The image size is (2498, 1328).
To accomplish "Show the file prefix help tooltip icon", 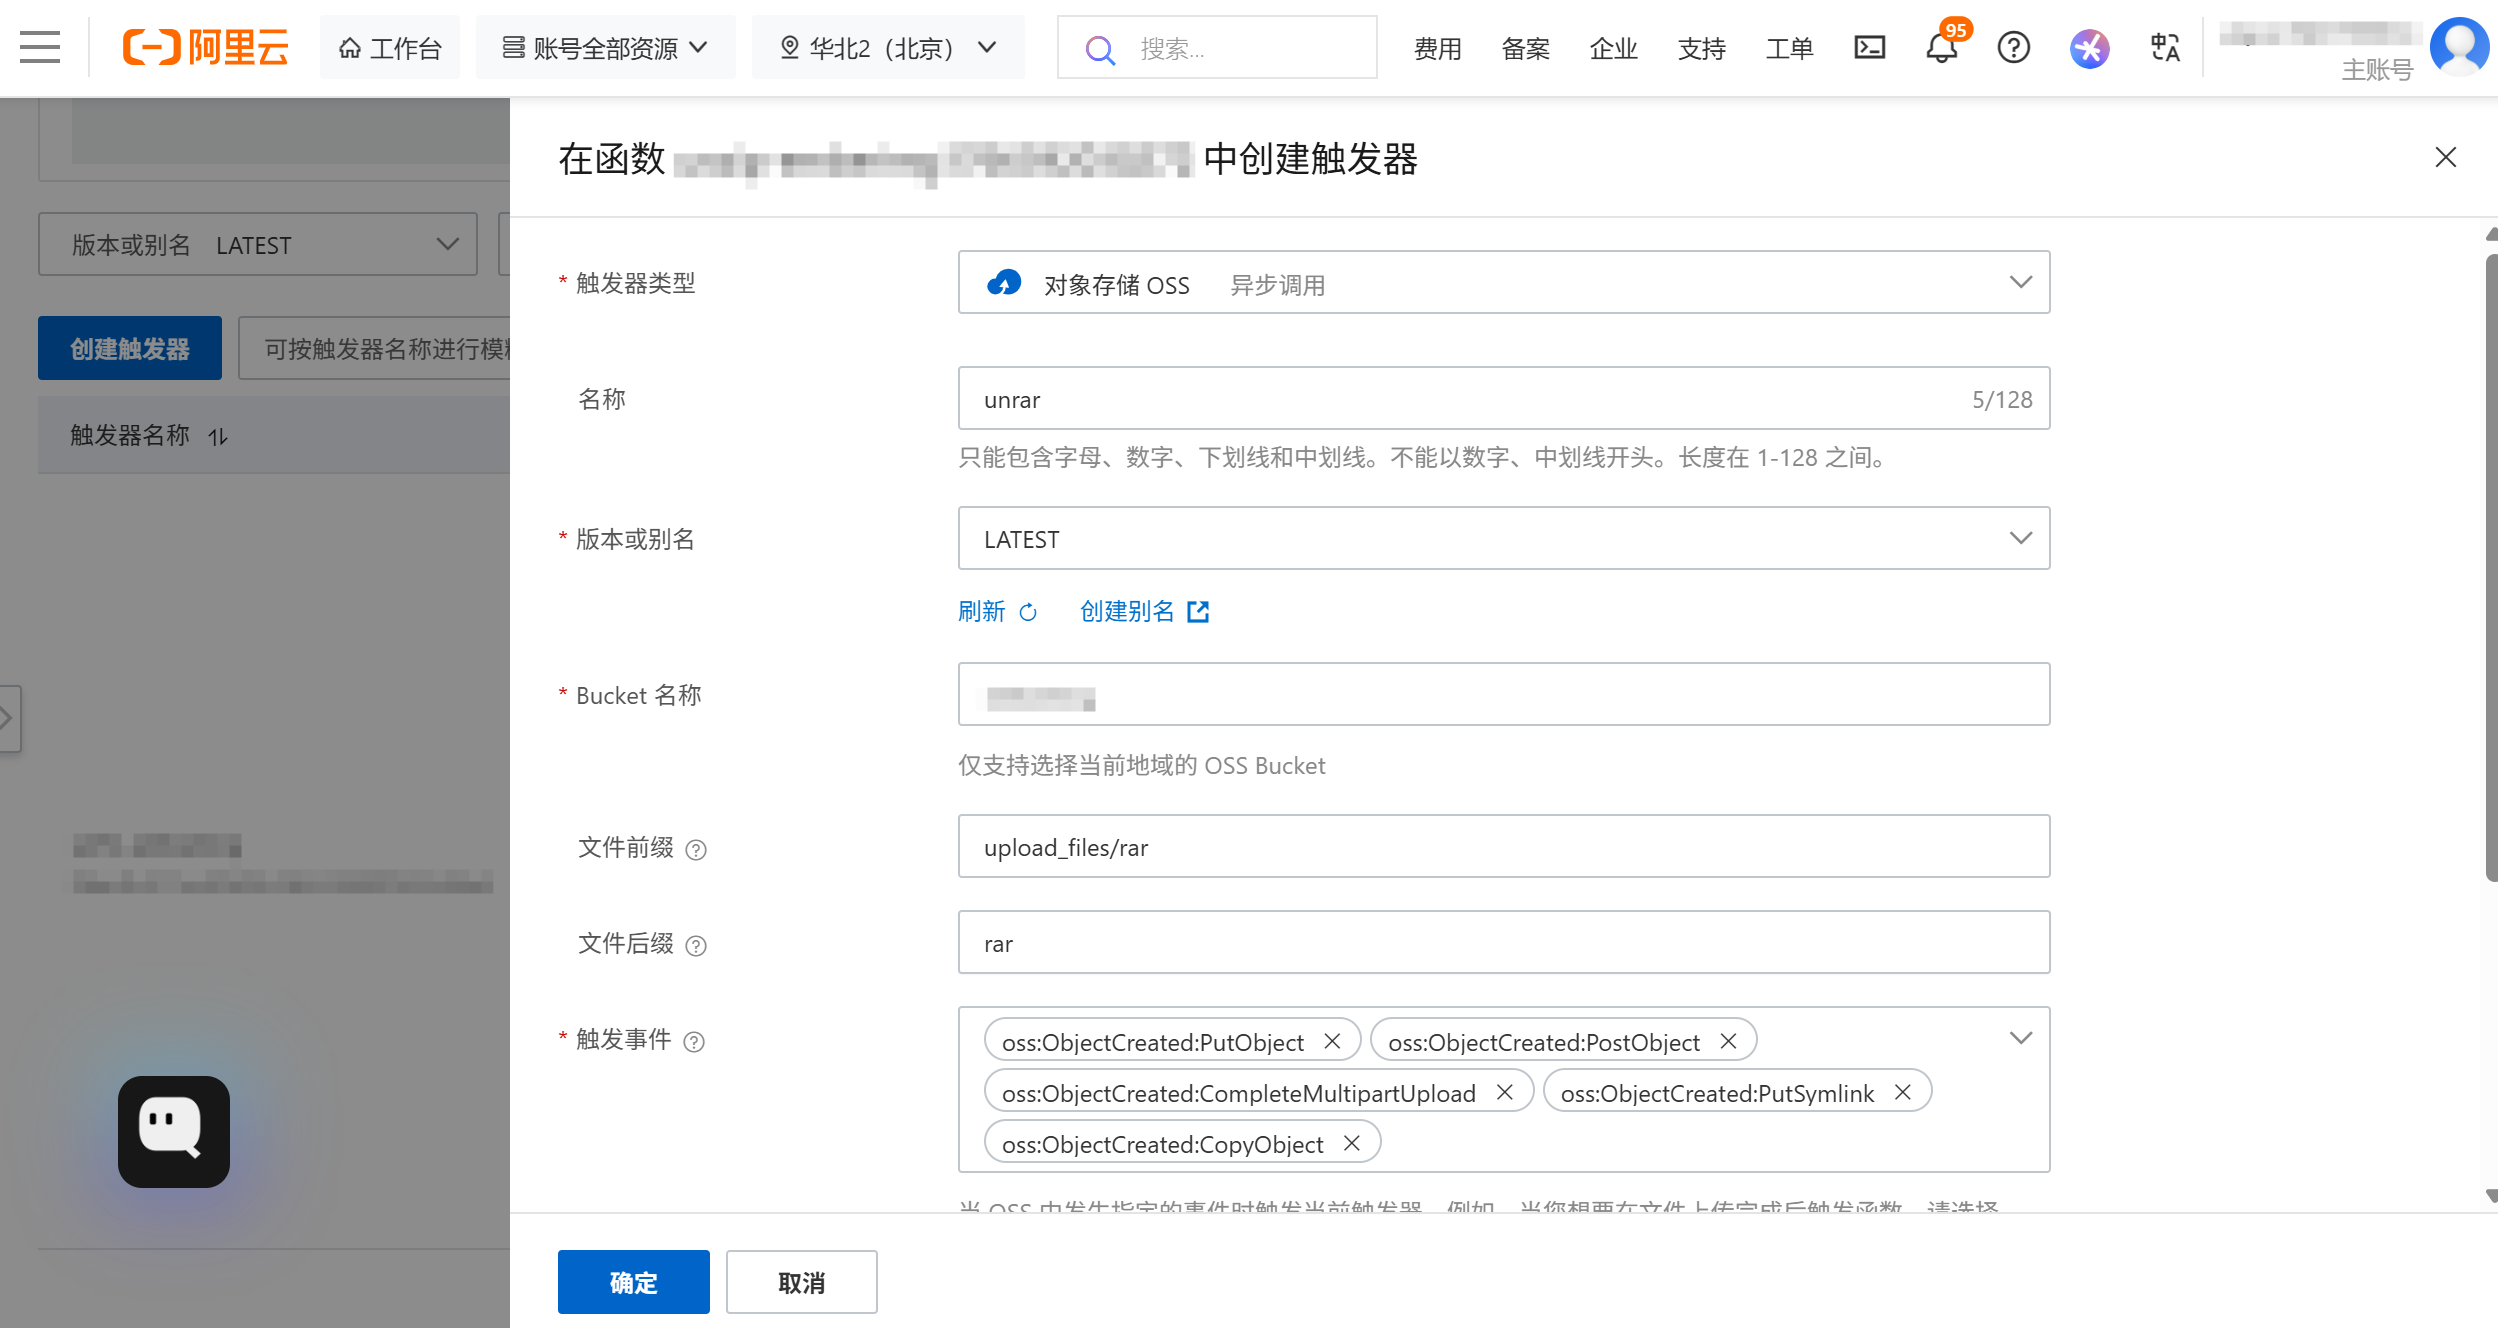I will tap(696, 849).
